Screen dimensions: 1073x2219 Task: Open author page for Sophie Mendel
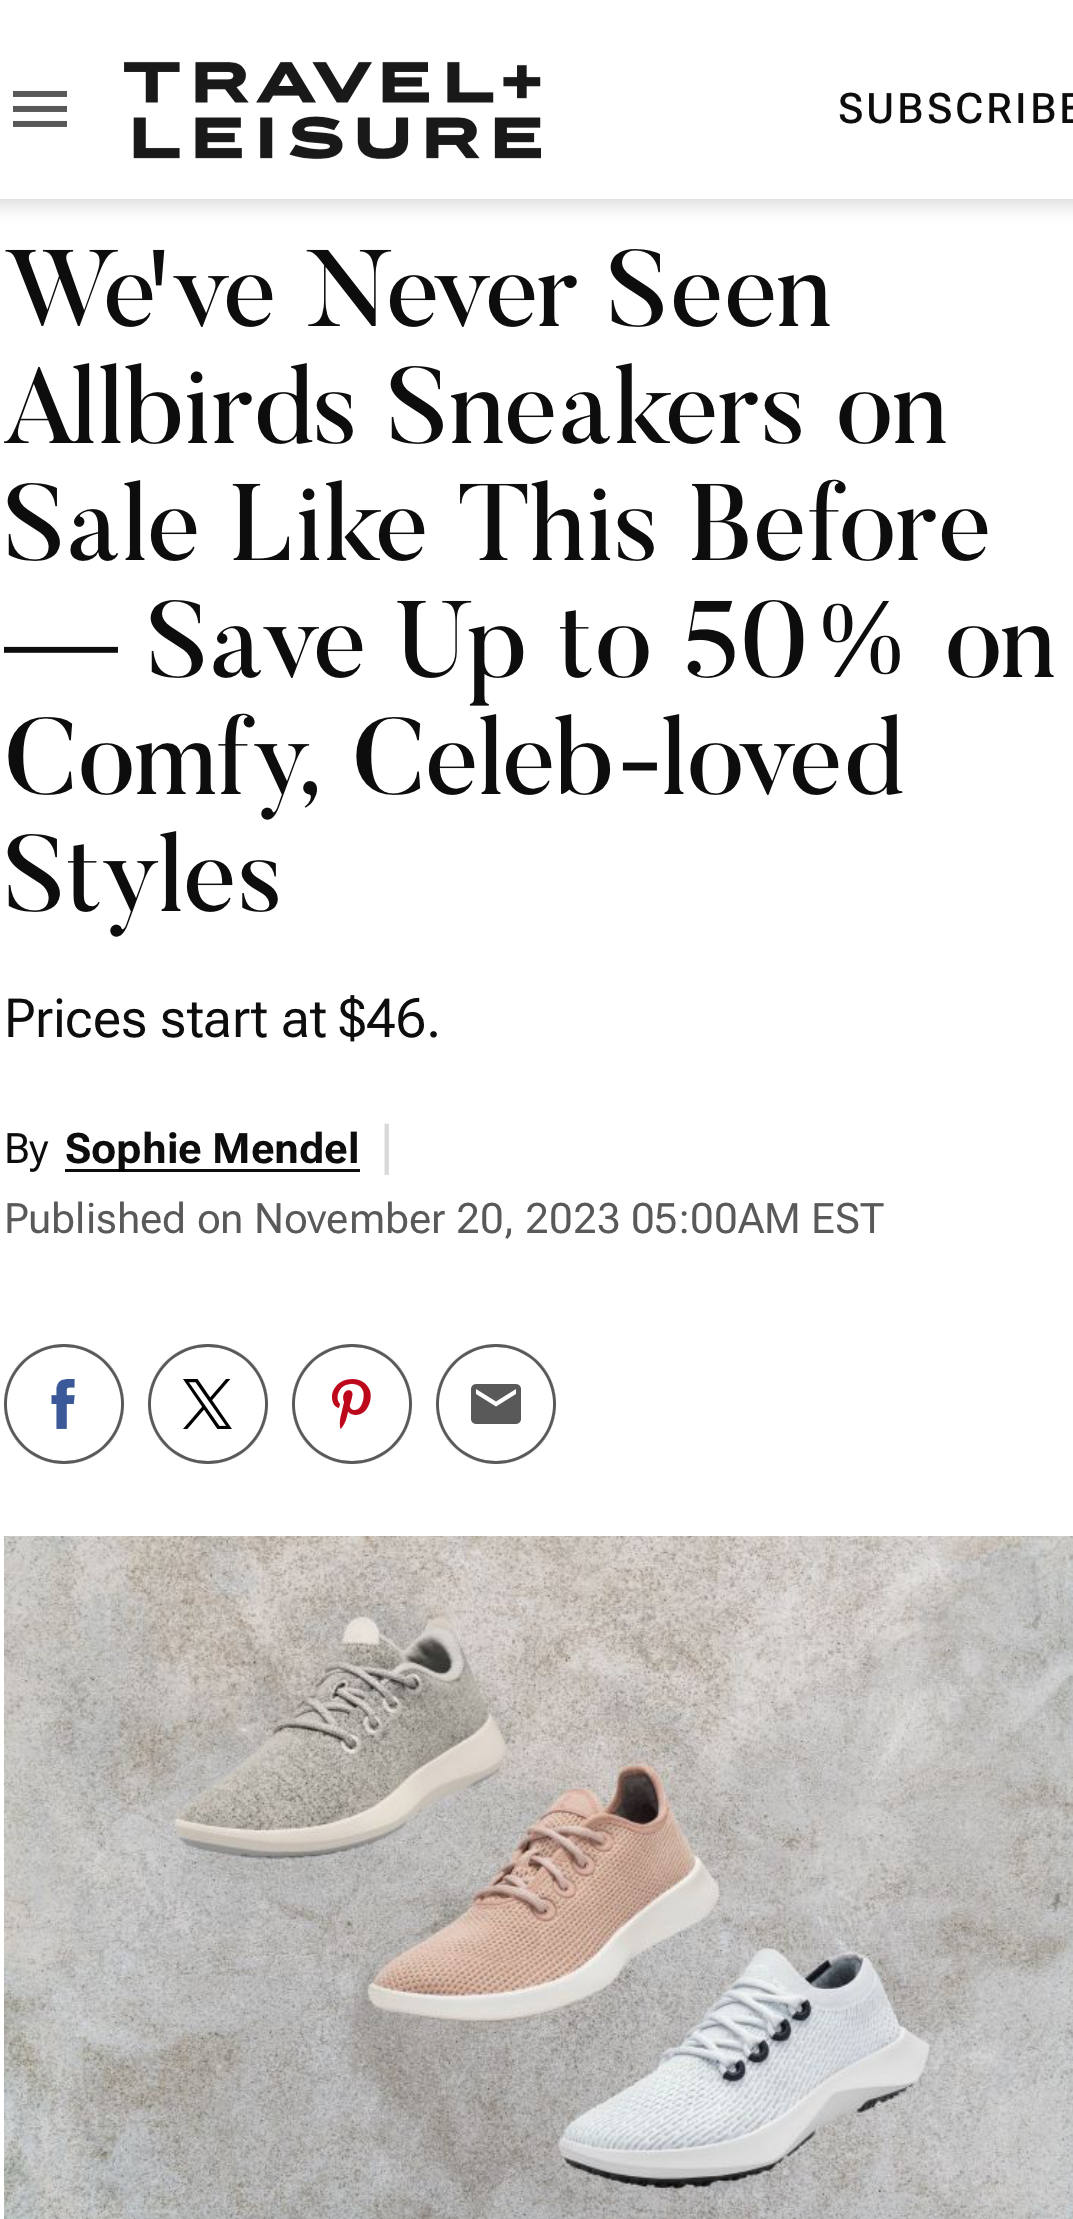click(212, 1148)
